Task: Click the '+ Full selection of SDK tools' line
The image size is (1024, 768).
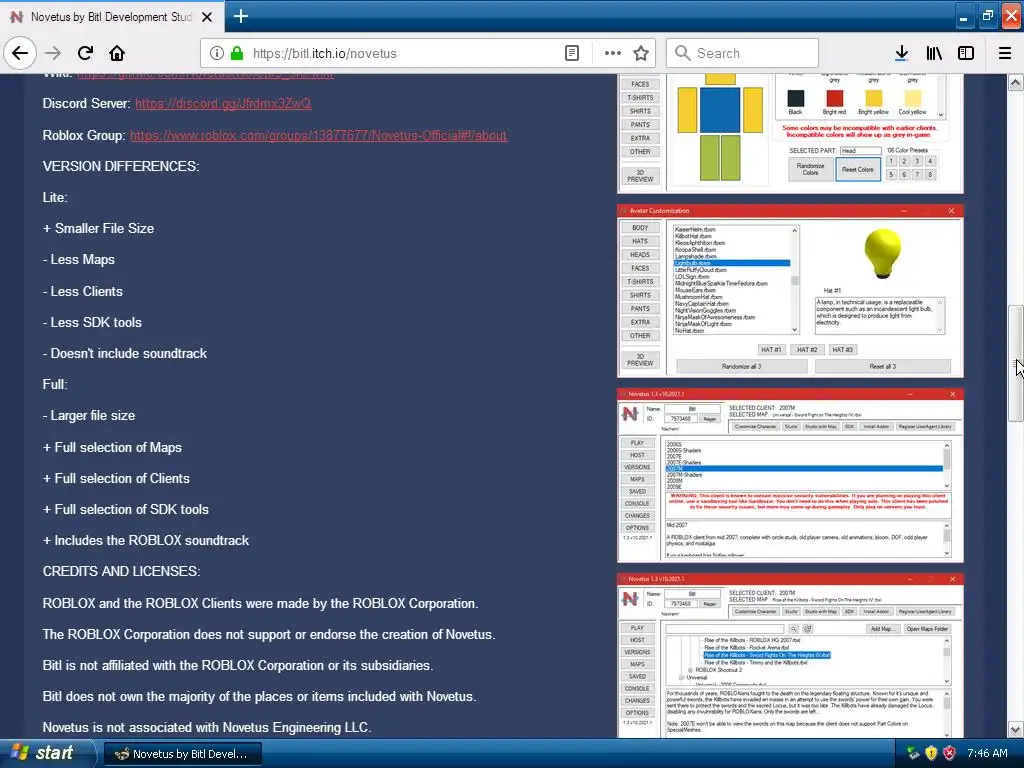Action: (x=126, y=509)
